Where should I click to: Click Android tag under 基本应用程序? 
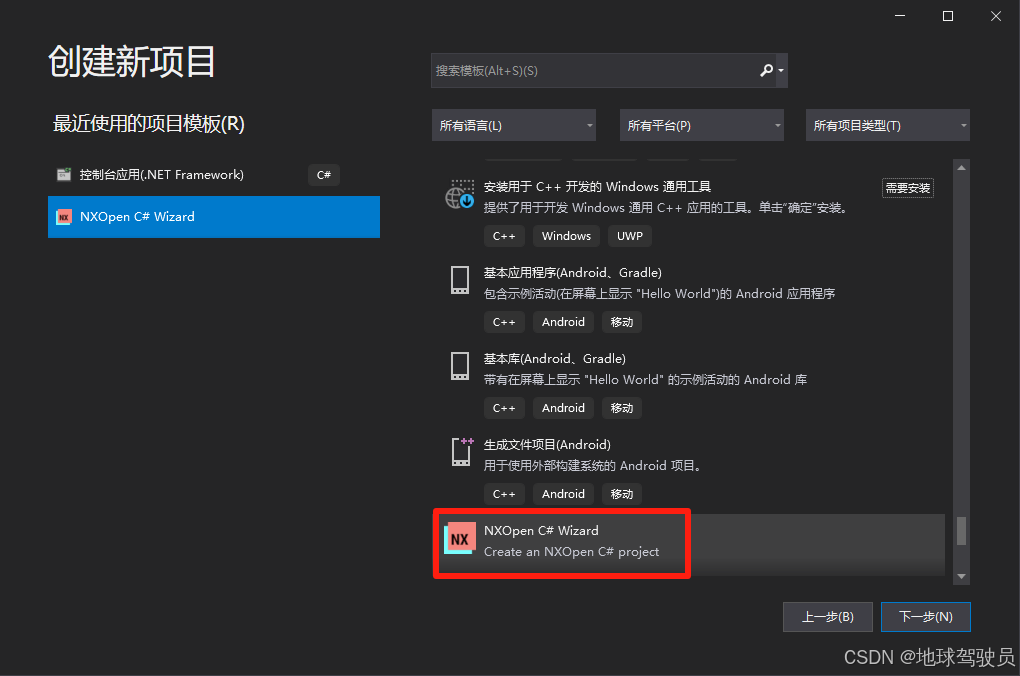tap(563, 322)
